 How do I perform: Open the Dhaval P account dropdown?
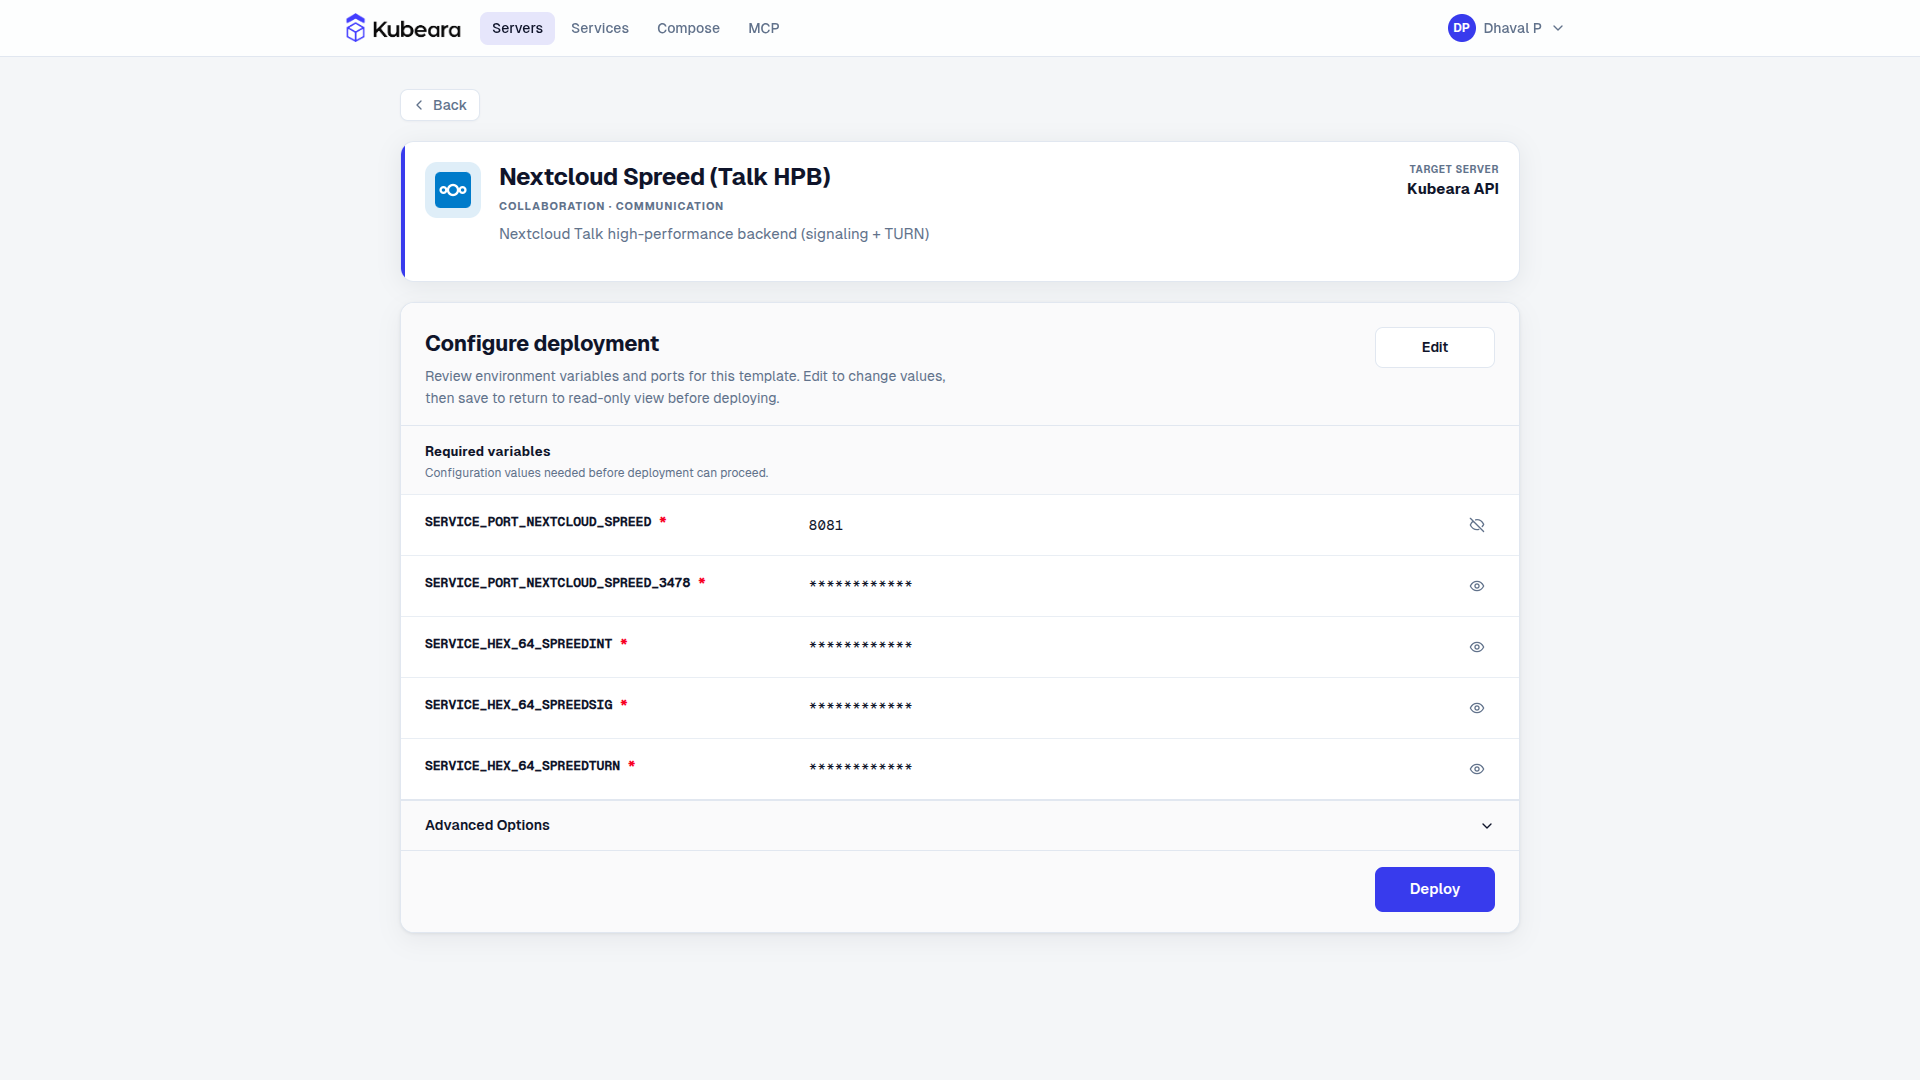click(x=1506, y=28)
